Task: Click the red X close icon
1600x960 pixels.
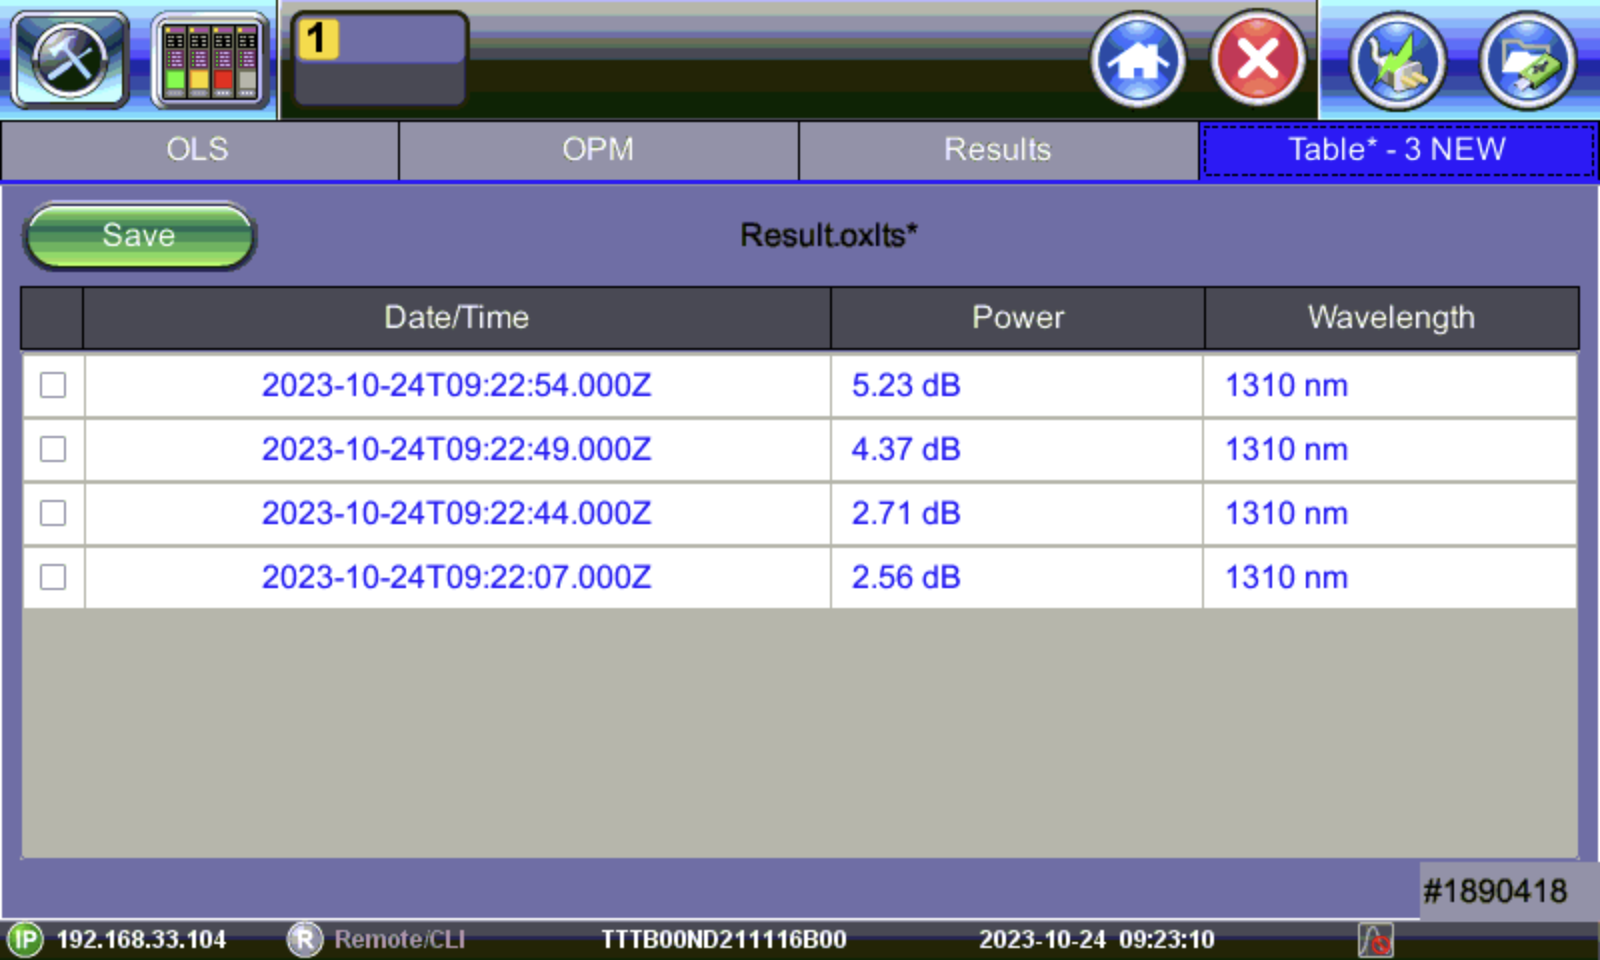Action: tap(1257, 60)
